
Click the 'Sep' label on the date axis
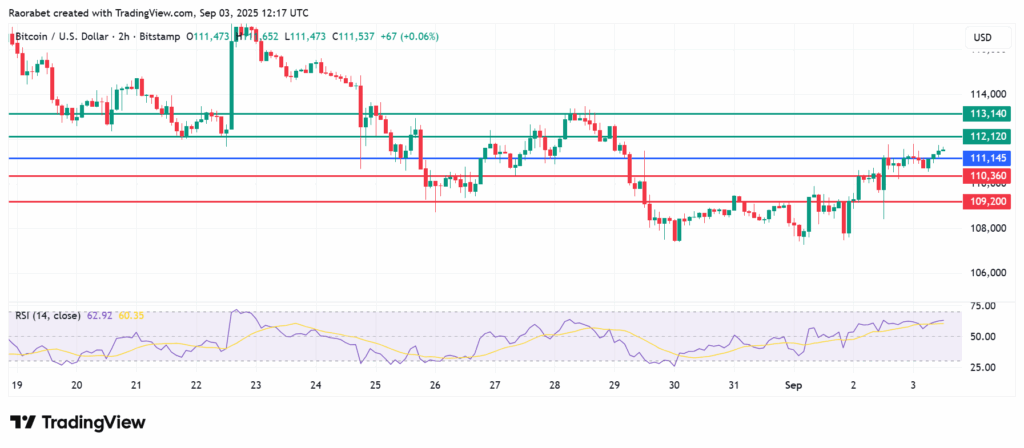[x=790, y=384]
